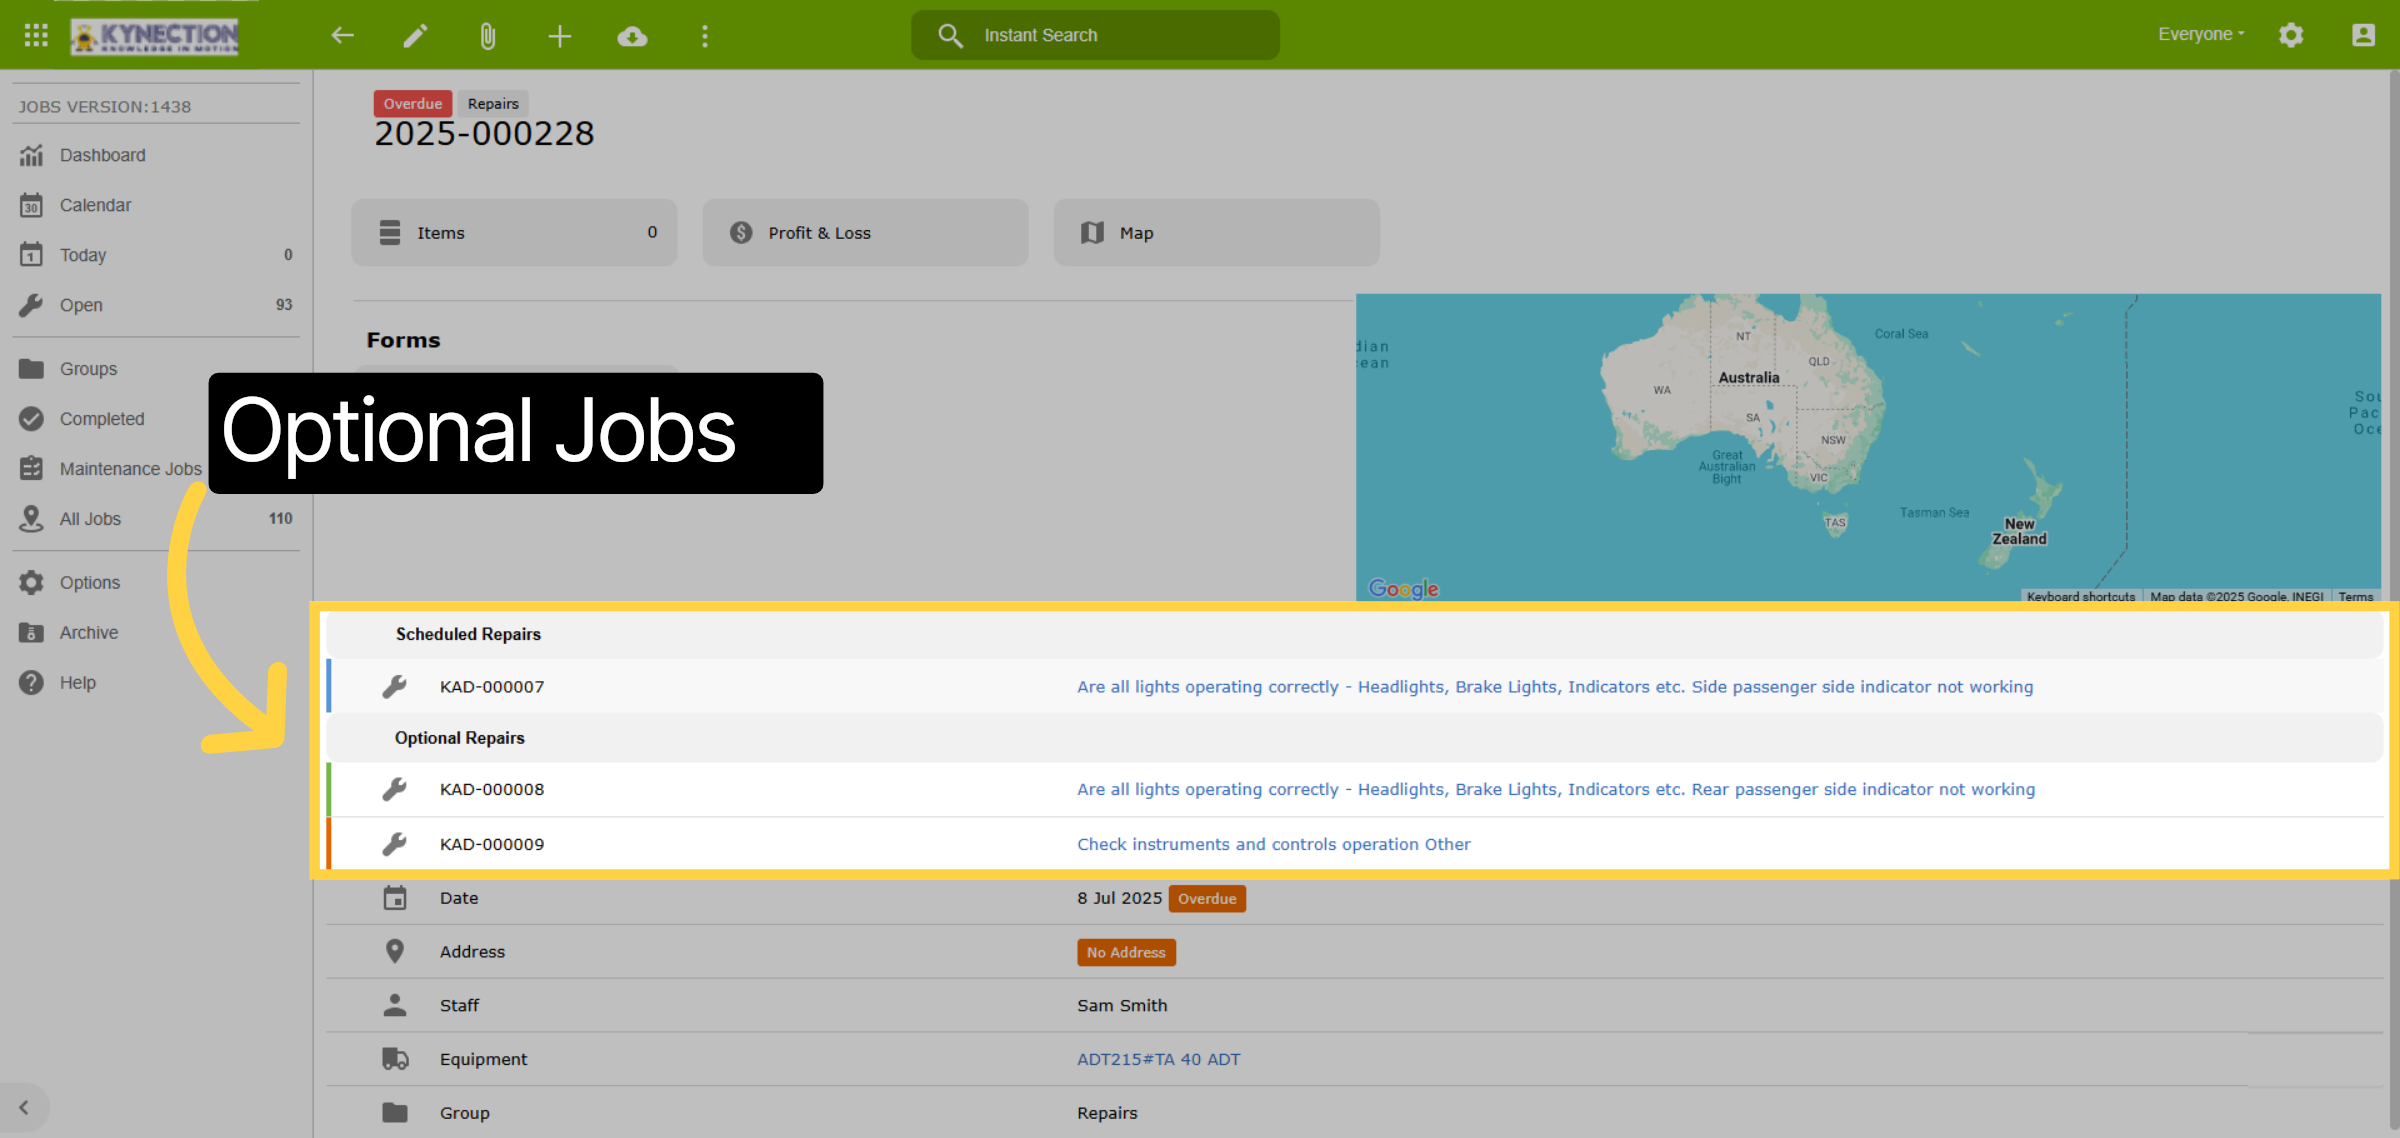The image size is (2400, 1138).
Task: Open the Open jobs list
Action: pyautogui.click(x=156, y=305)
